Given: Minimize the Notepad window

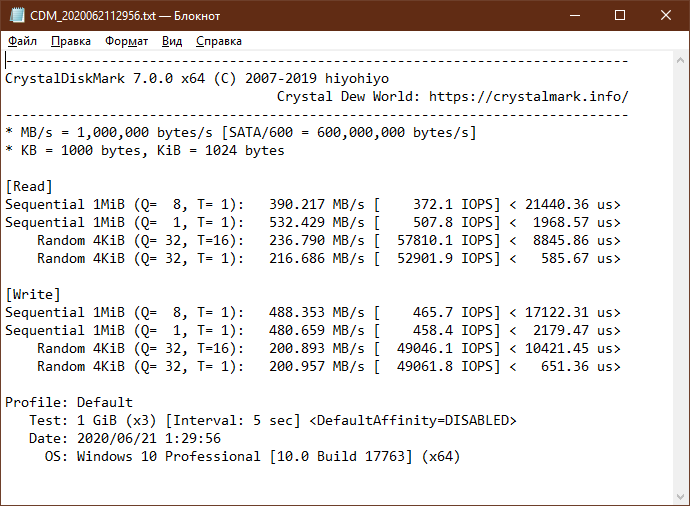Looking at the screenshot, I should click(575, 15).
